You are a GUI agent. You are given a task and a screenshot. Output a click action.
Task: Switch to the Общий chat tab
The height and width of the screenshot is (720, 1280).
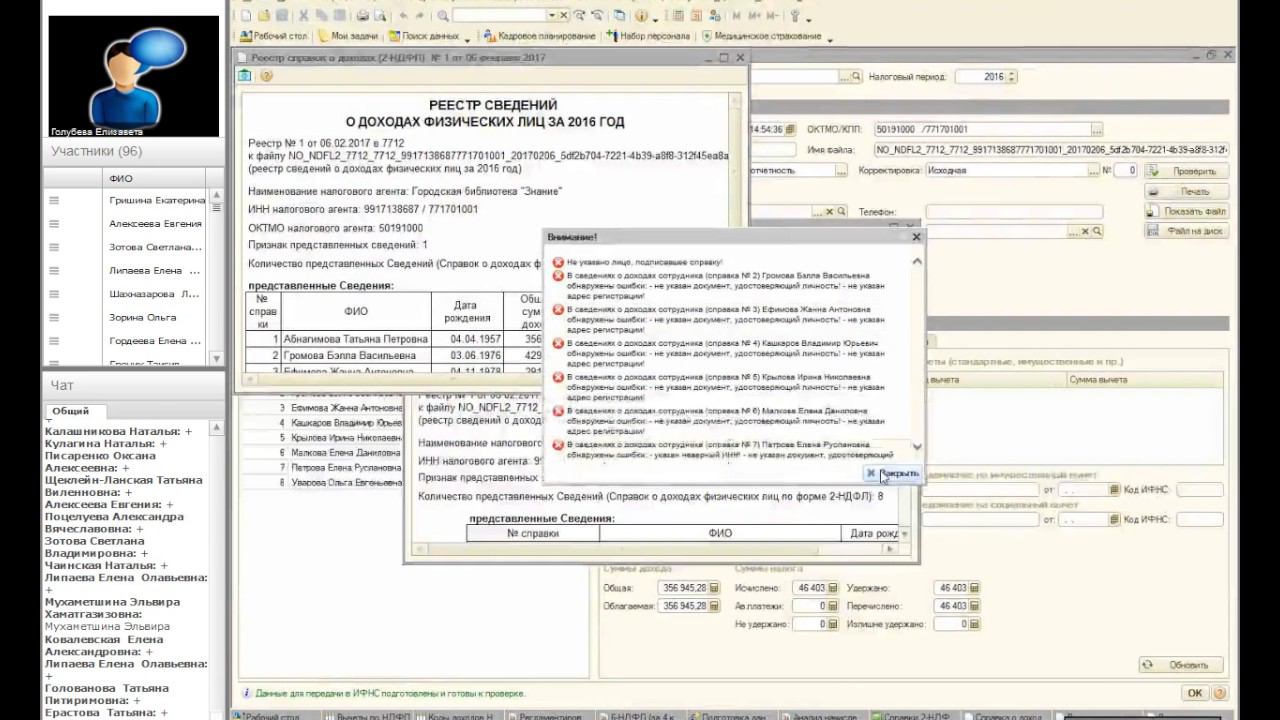click(71, 411)
